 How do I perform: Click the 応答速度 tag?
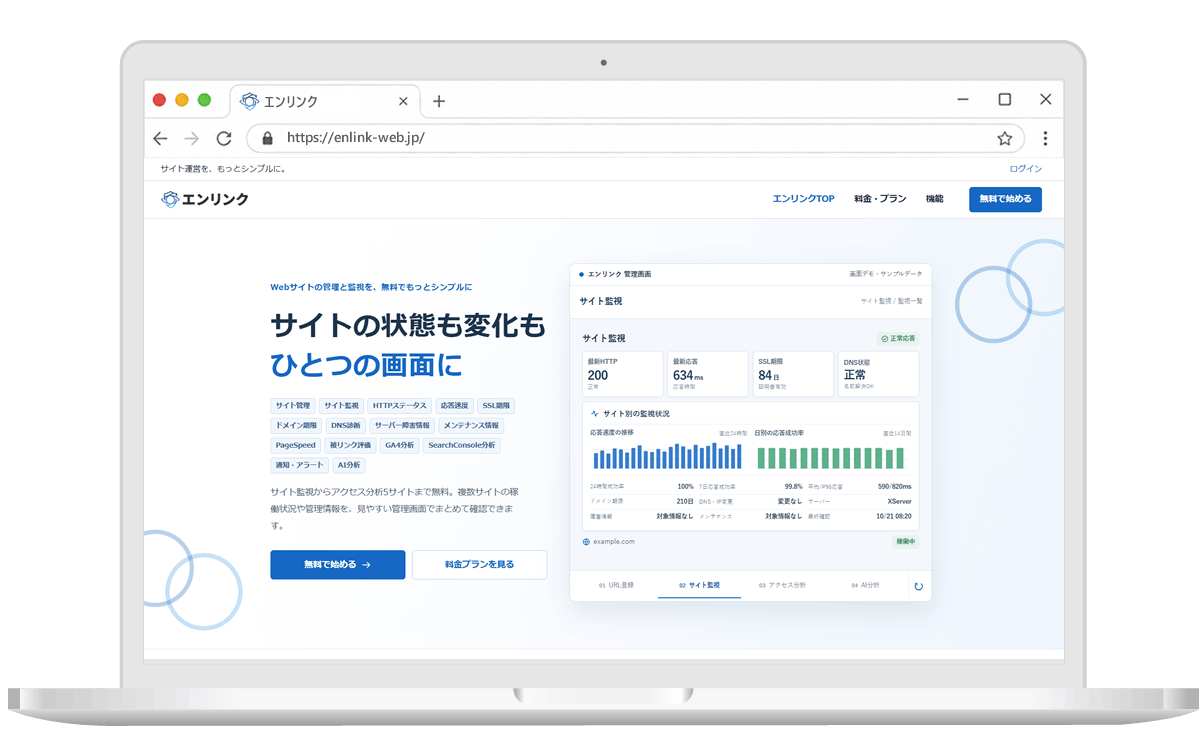[454, 406]
